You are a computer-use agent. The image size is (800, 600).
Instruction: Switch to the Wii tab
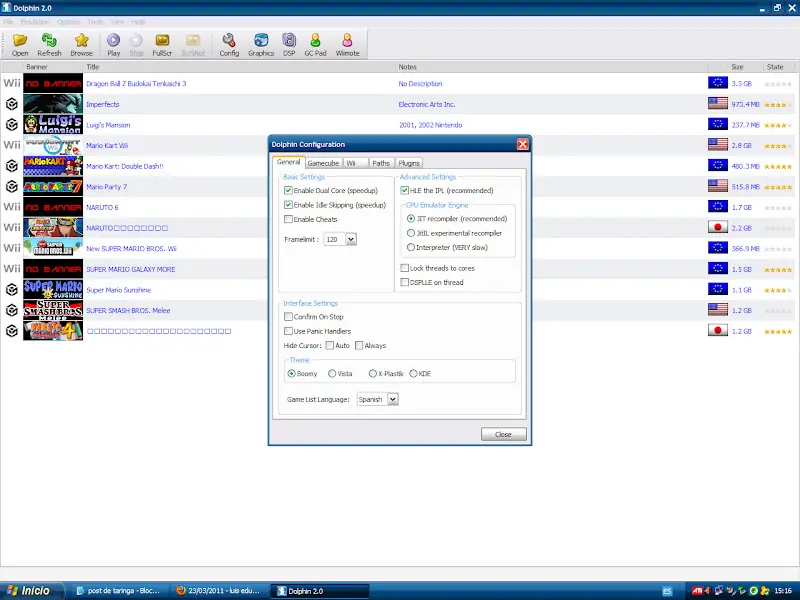point(355,163)
